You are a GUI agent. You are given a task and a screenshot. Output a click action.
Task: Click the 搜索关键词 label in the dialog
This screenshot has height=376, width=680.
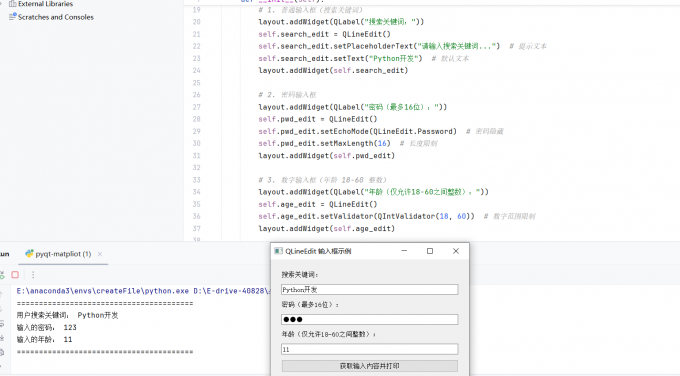point(300,275)
